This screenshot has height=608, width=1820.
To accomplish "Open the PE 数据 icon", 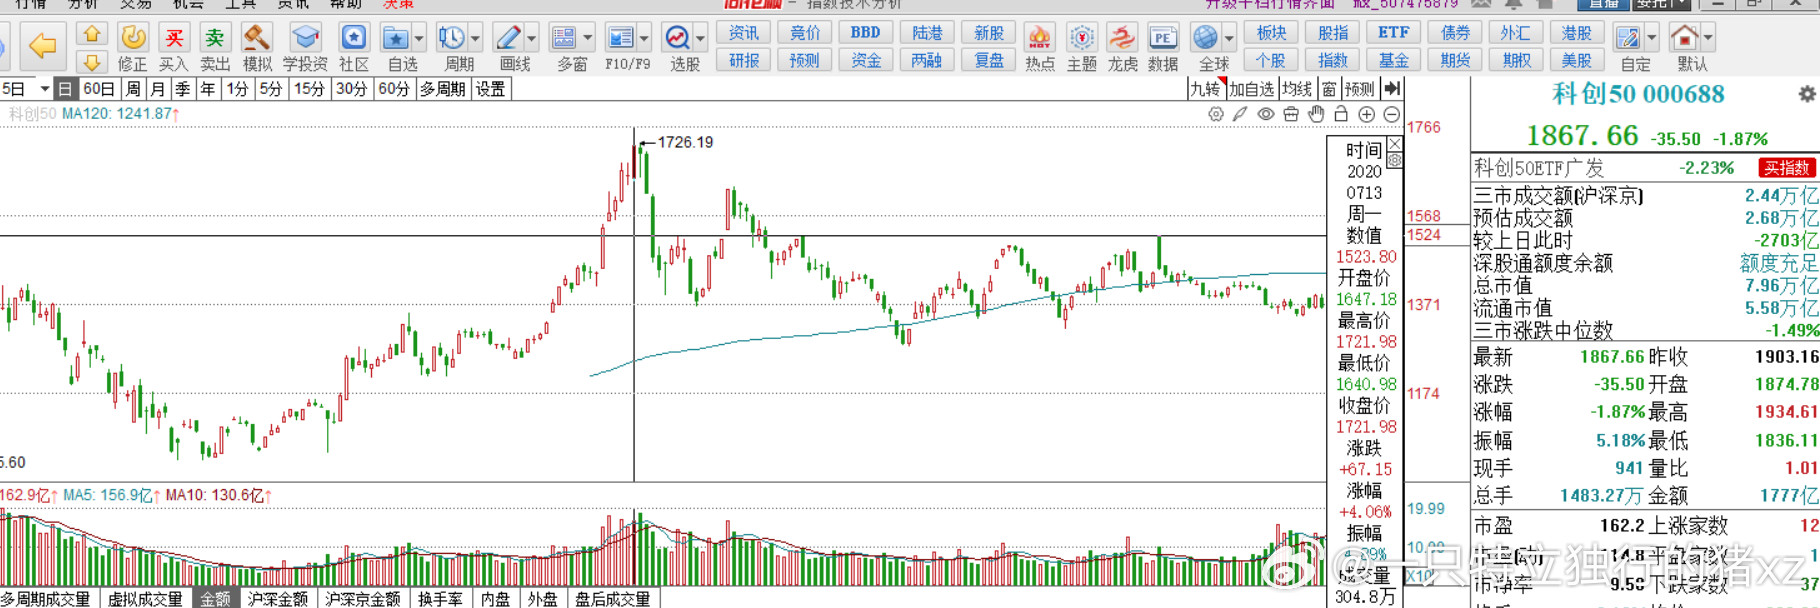I will coord(1162,38).
